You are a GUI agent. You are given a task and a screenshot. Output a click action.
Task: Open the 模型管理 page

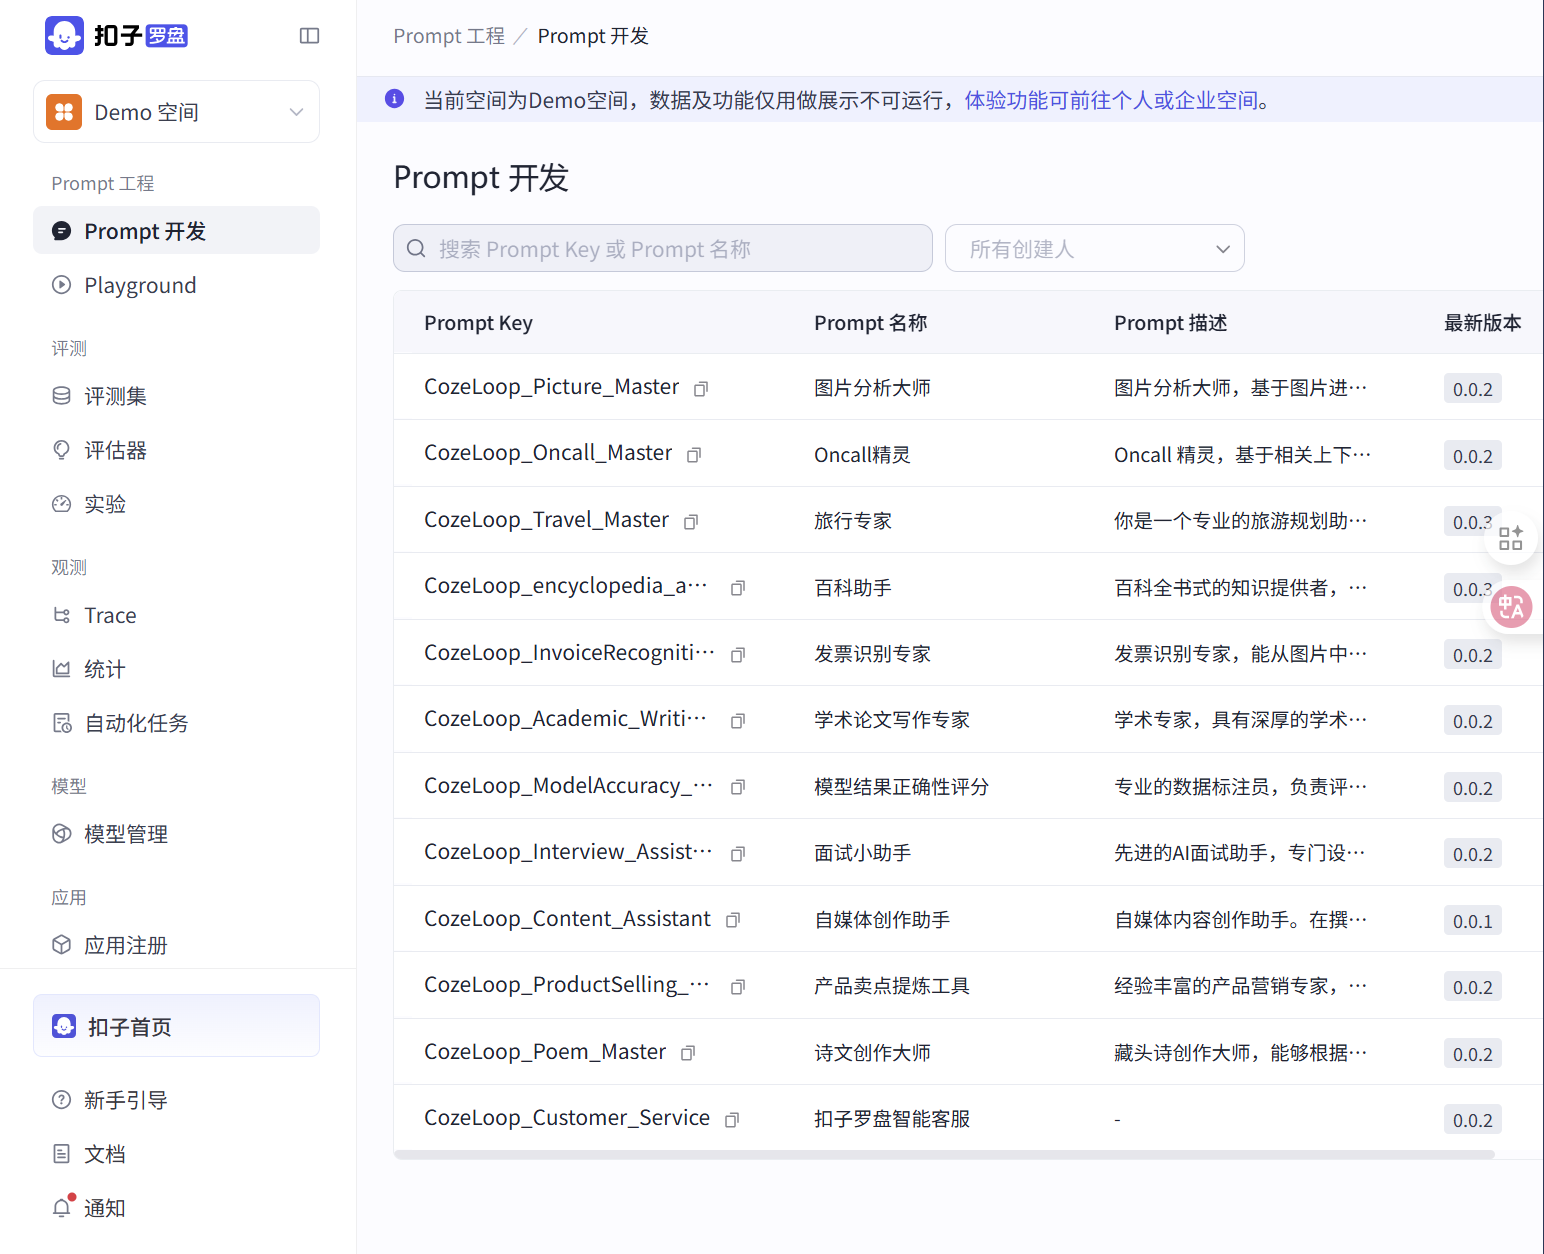tap(126, 833)
